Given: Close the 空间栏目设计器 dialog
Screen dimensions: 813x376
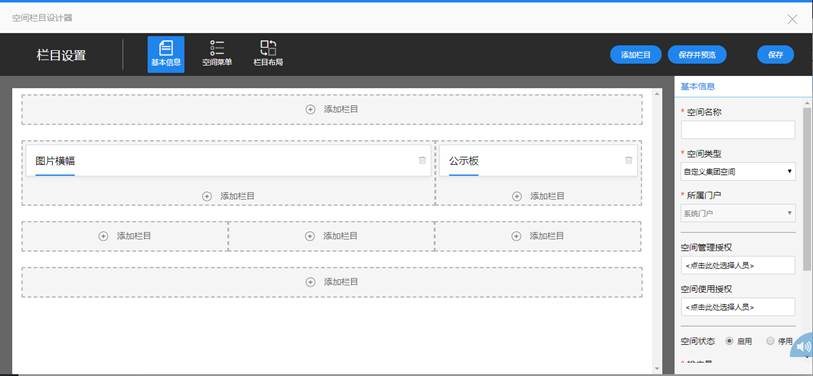Looking at the screenshot, I should [792, 19].
